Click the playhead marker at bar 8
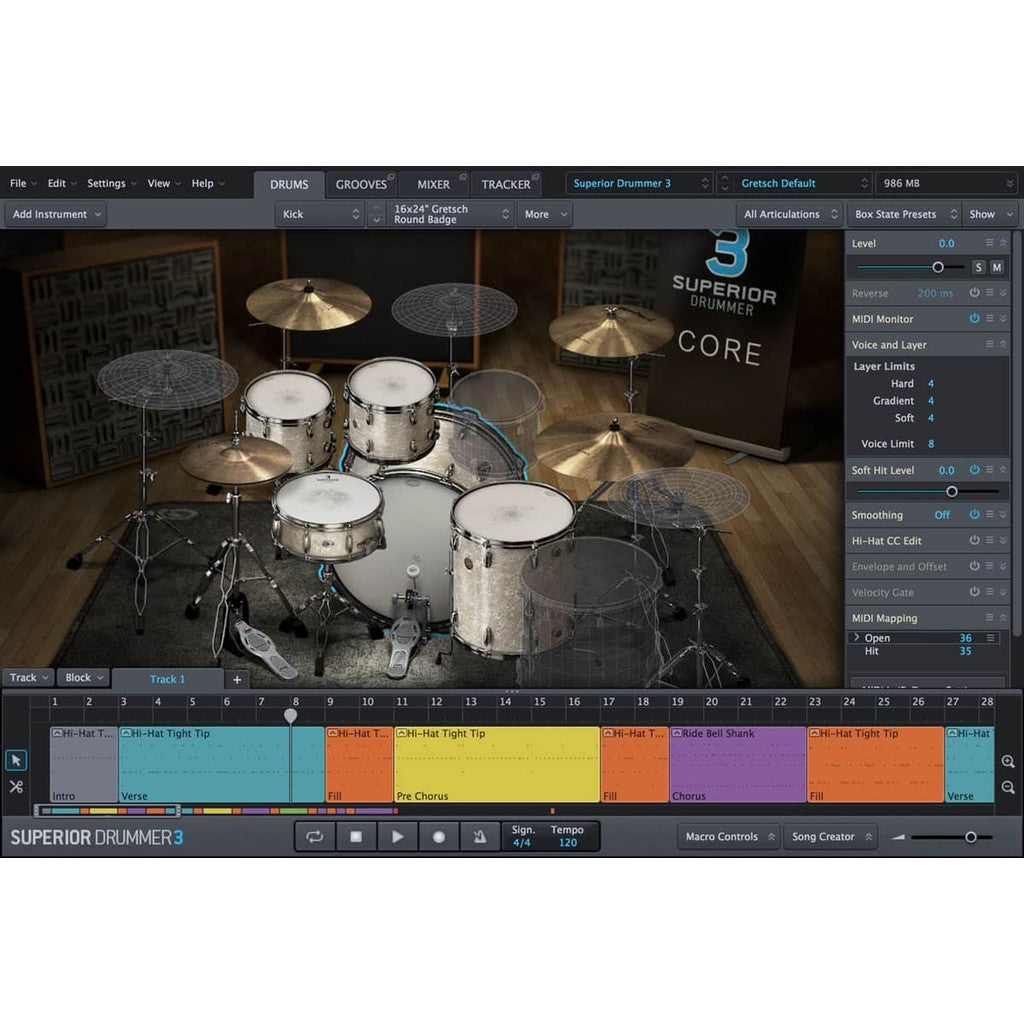This screenshot has height=1024, width=1024. click(x=291, y=716)
